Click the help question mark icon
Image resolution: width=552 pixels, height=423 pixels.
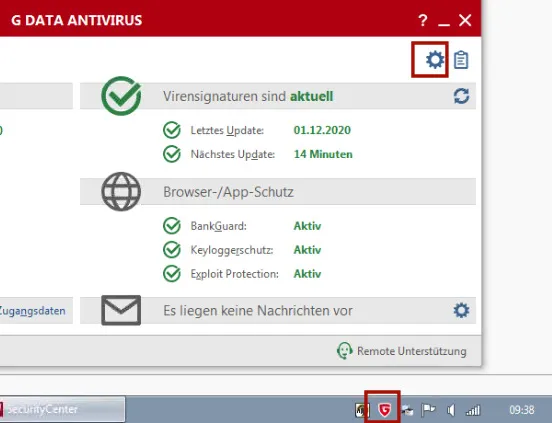(x=423, y=20)
